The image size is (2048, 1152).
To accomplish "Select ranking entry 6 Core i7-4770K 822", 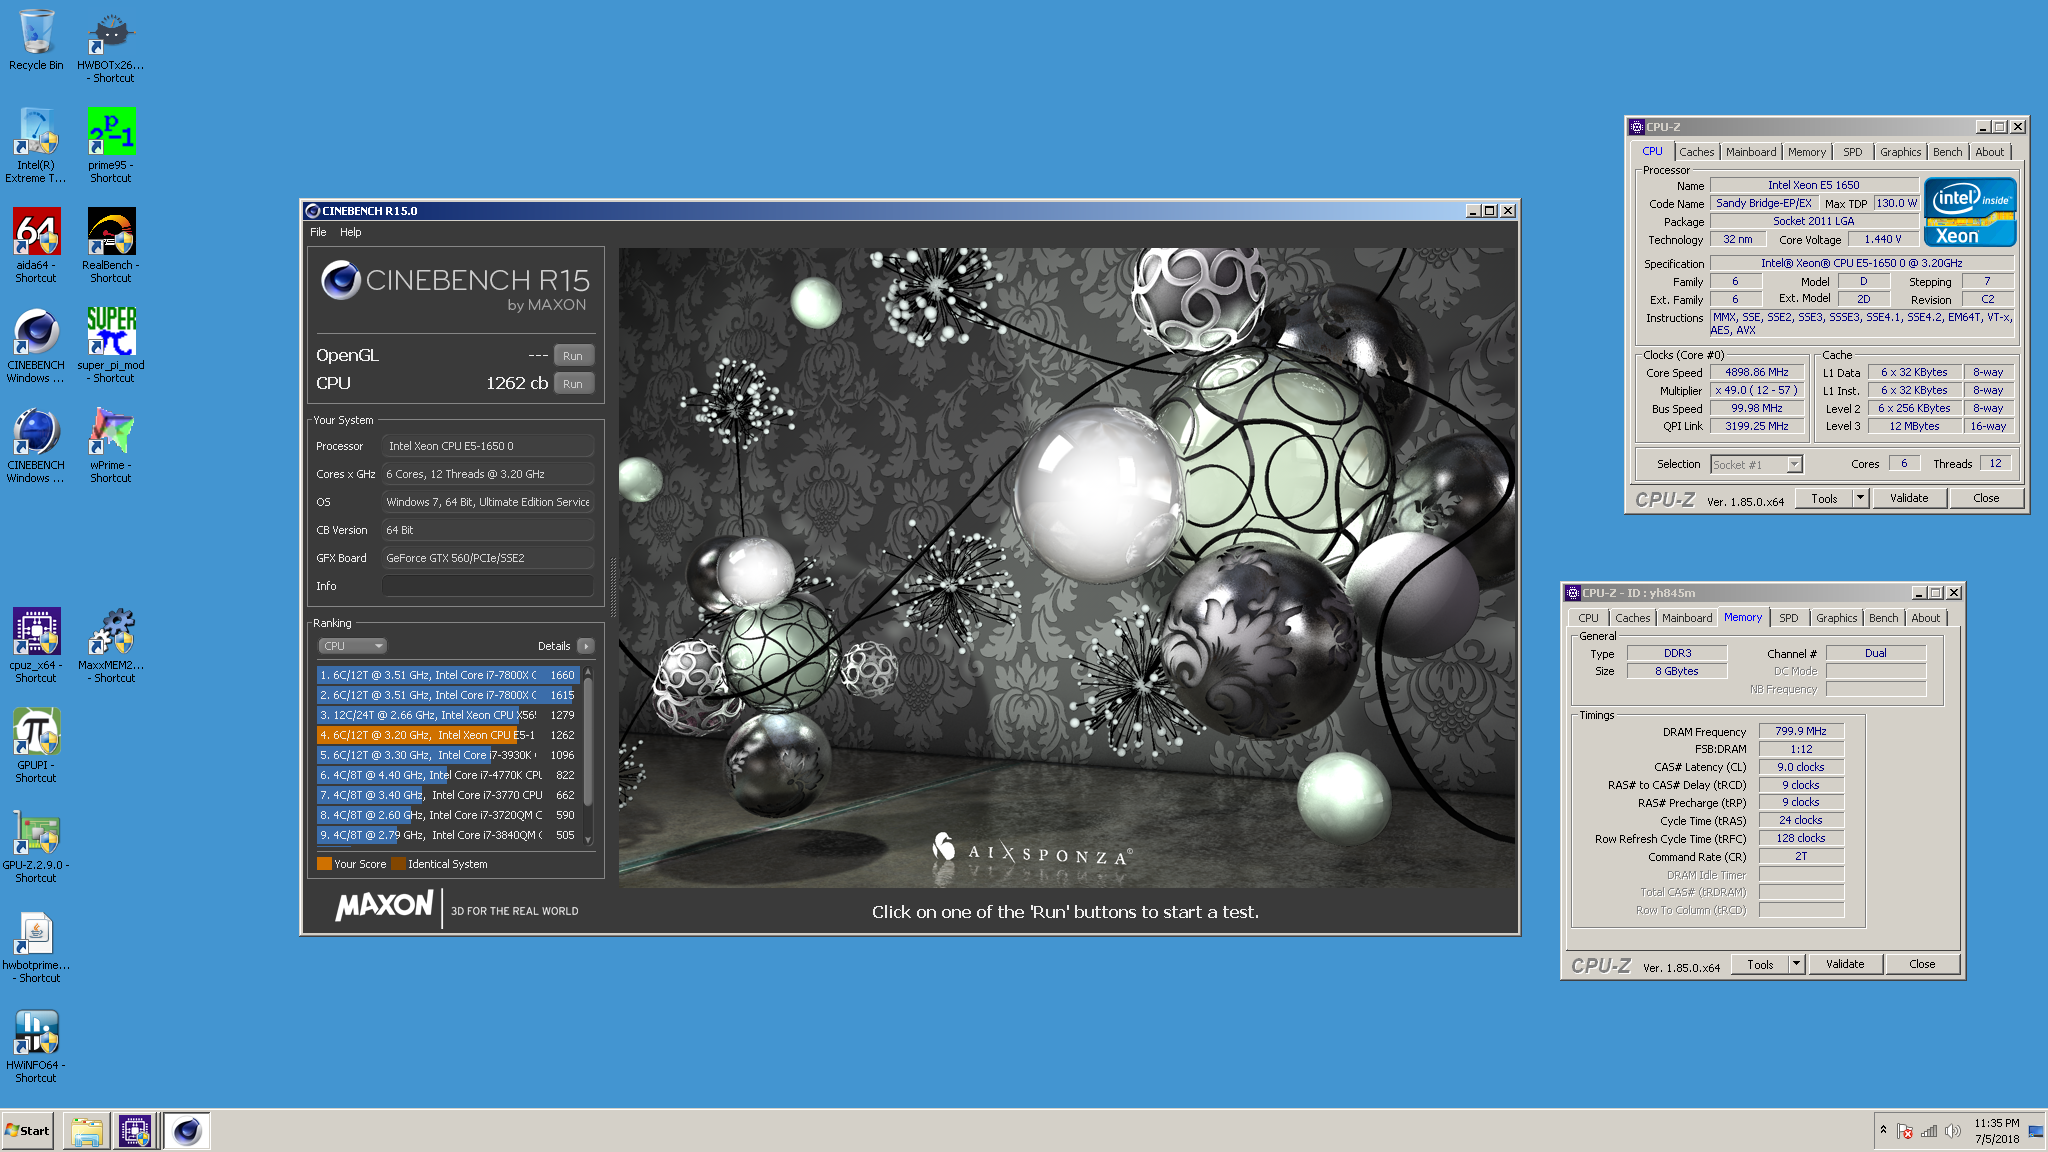I will pyautogui.click(x=448, y=775).
